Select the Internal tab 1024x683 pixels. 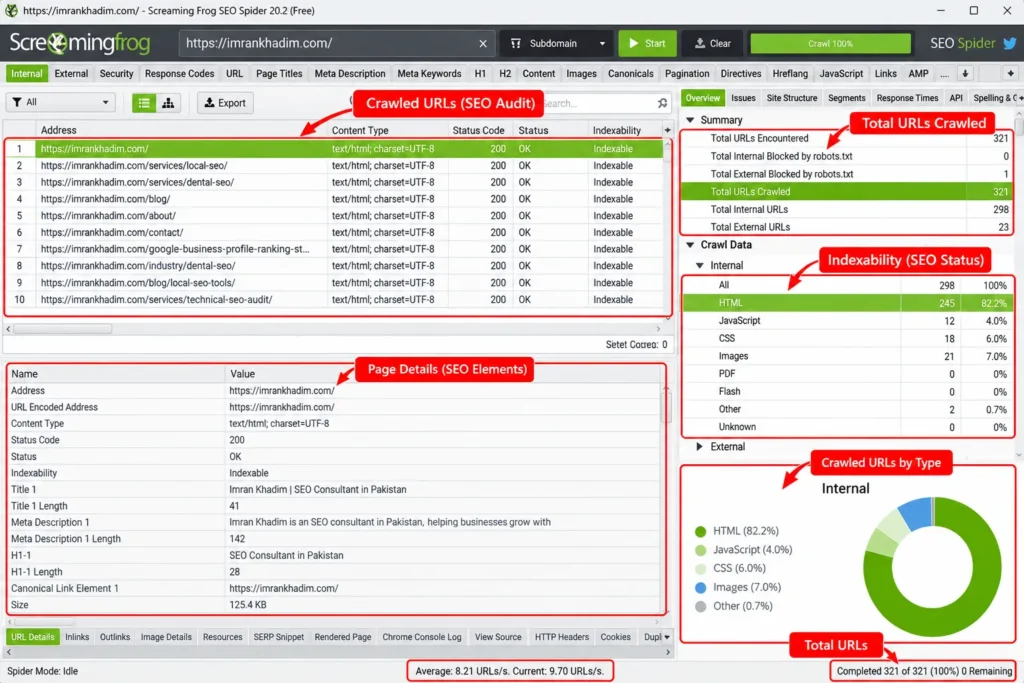27,74
